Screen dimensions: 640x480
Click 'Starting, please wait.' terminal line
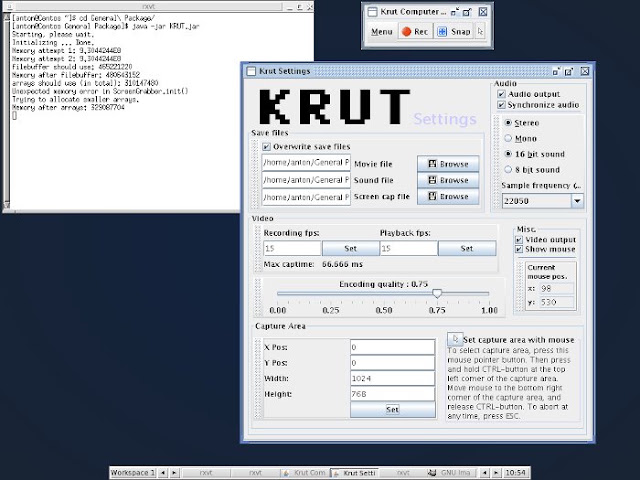click(x=53, y=34)
